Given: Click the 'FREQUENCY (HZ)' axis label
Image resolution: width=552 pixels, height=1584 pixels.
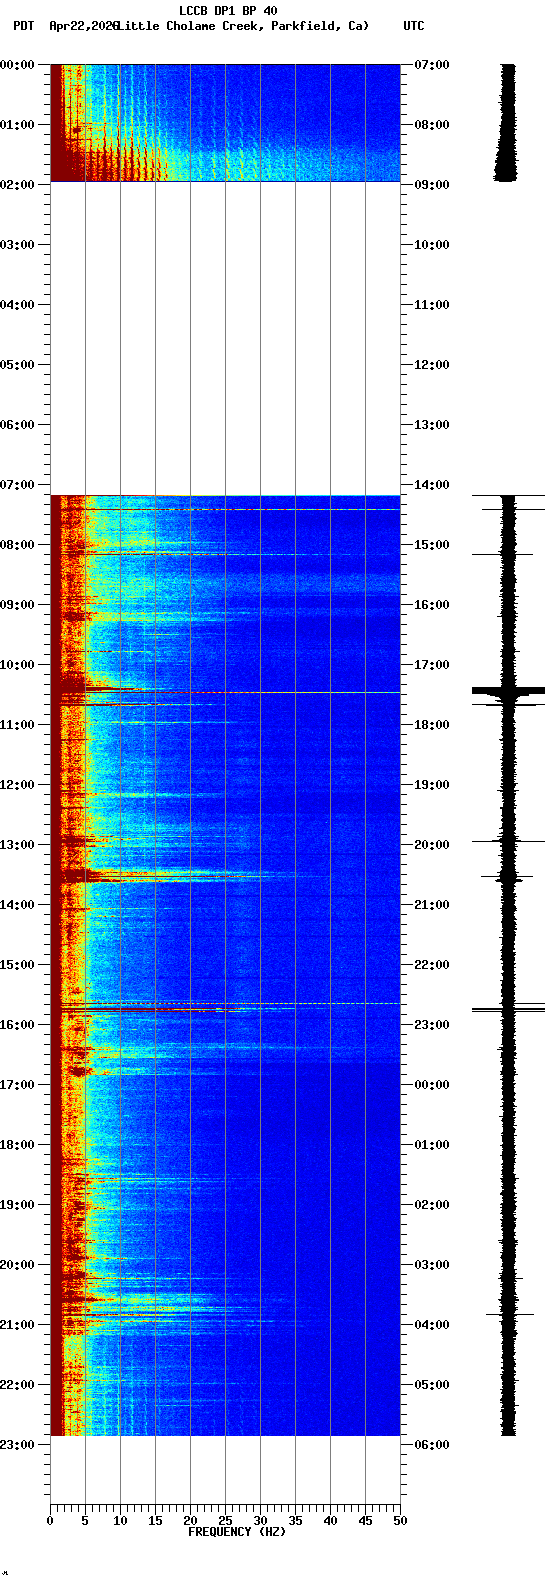Looking at the screenshot, I should tap(237, 1531).
